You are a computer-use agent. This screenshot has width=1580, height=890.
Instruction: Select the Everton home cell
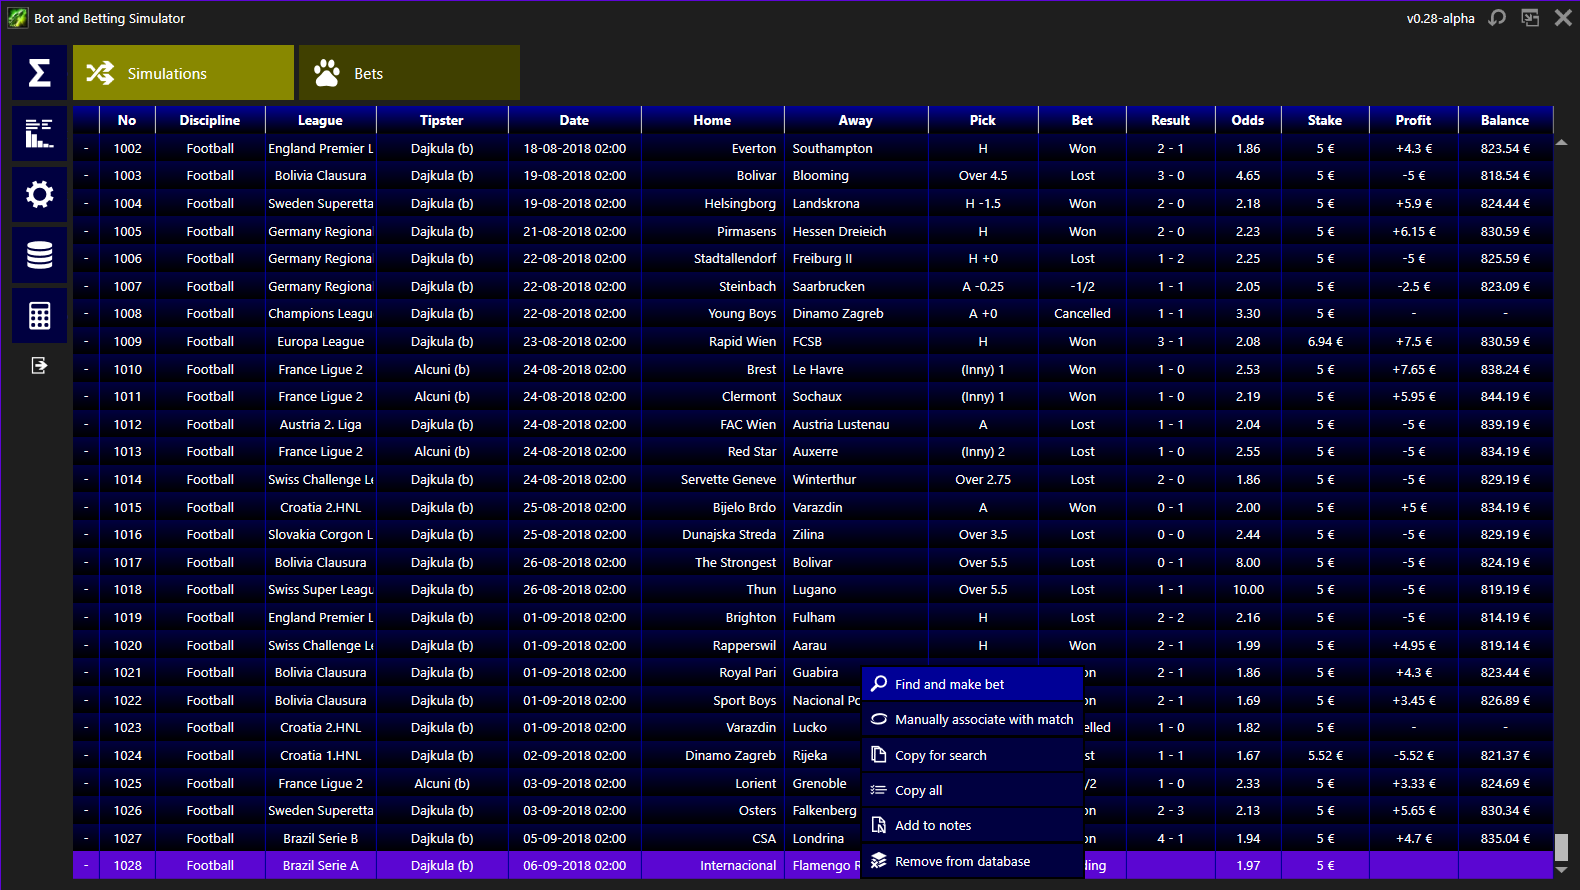tap(712, 148)
